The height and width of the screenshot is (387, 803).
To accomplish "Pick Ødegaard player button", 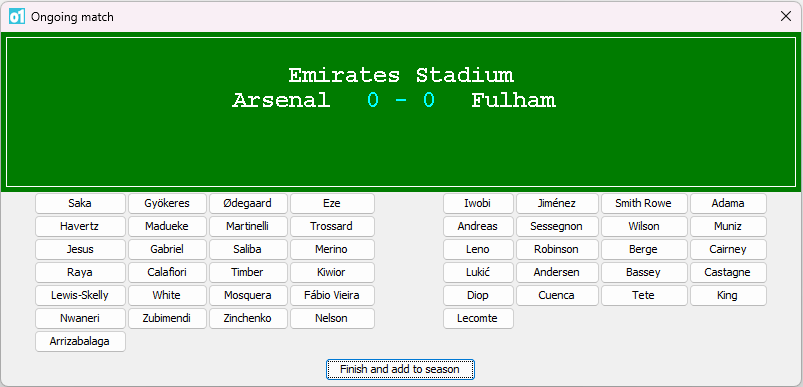I will click(248, 203).
